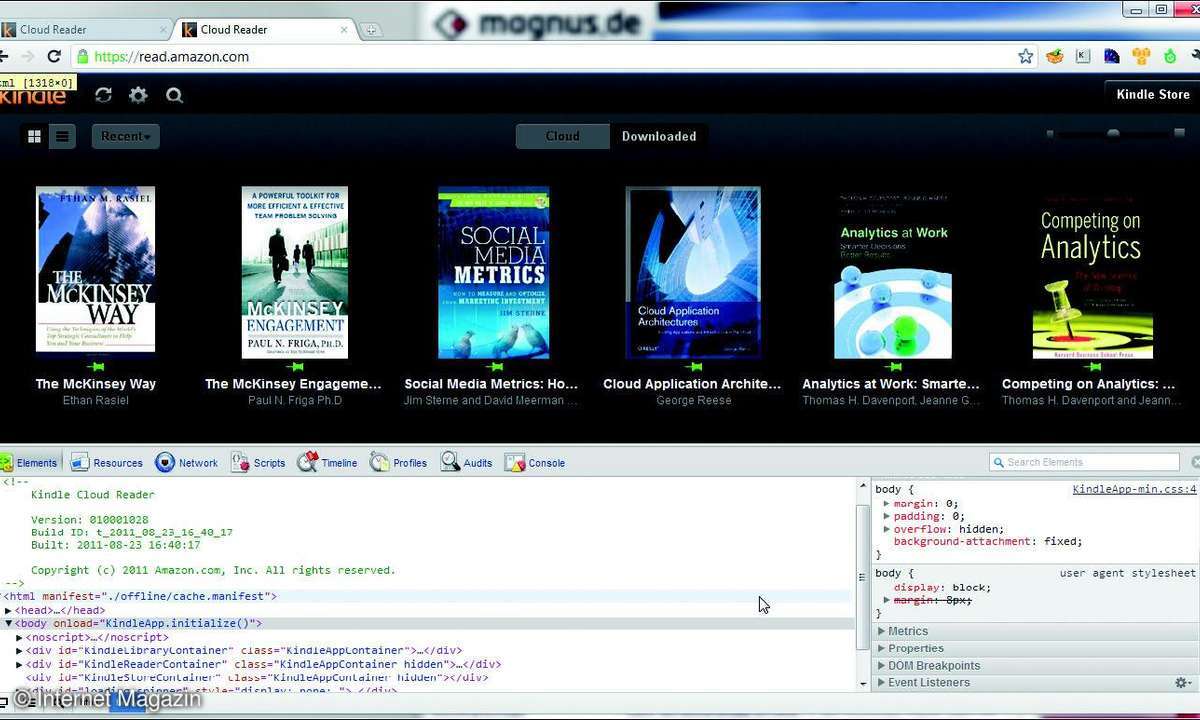The image size is (1200, 720).
Task: Open the Chrome wrench menu
Action: pyautogui.click(x=1195, y=57)
